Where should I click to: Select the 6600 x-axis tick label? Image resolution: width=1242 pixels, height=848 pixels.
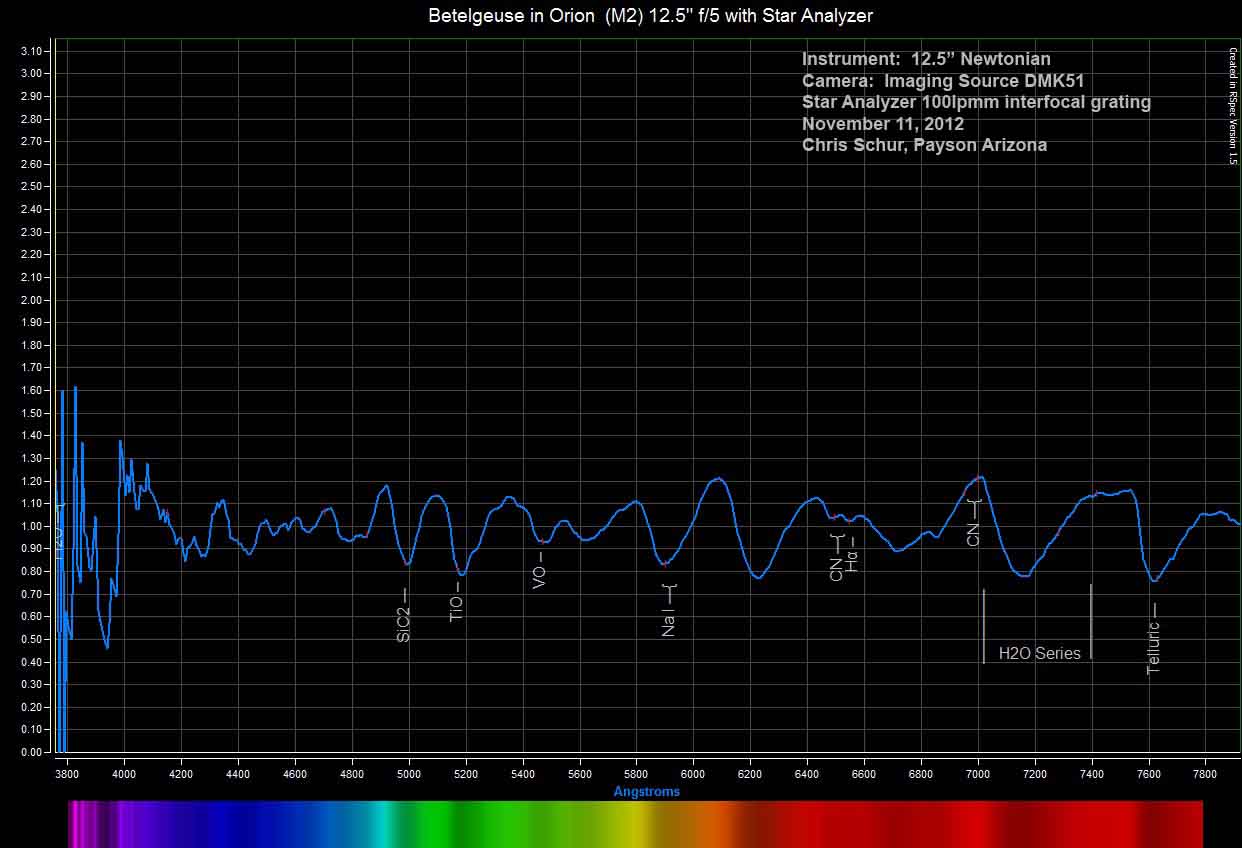(865, 773)
